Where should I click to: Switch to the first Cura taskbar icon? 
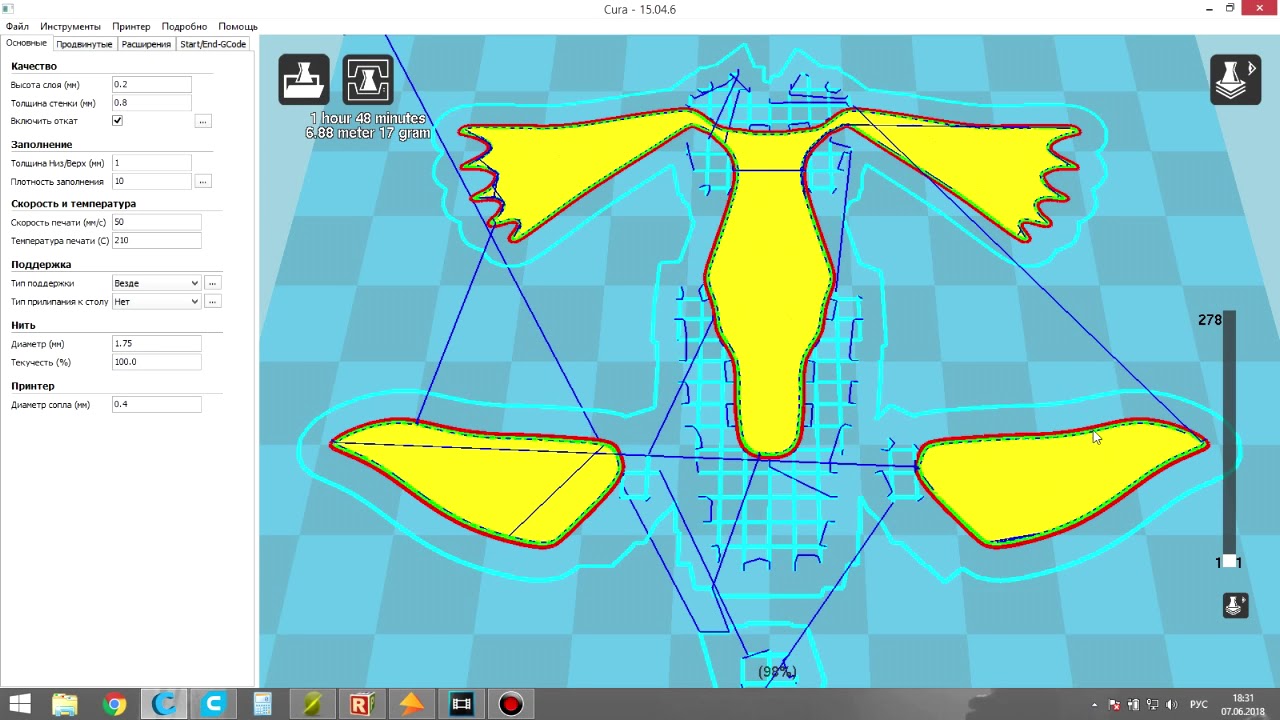click(x=164, y=704)
